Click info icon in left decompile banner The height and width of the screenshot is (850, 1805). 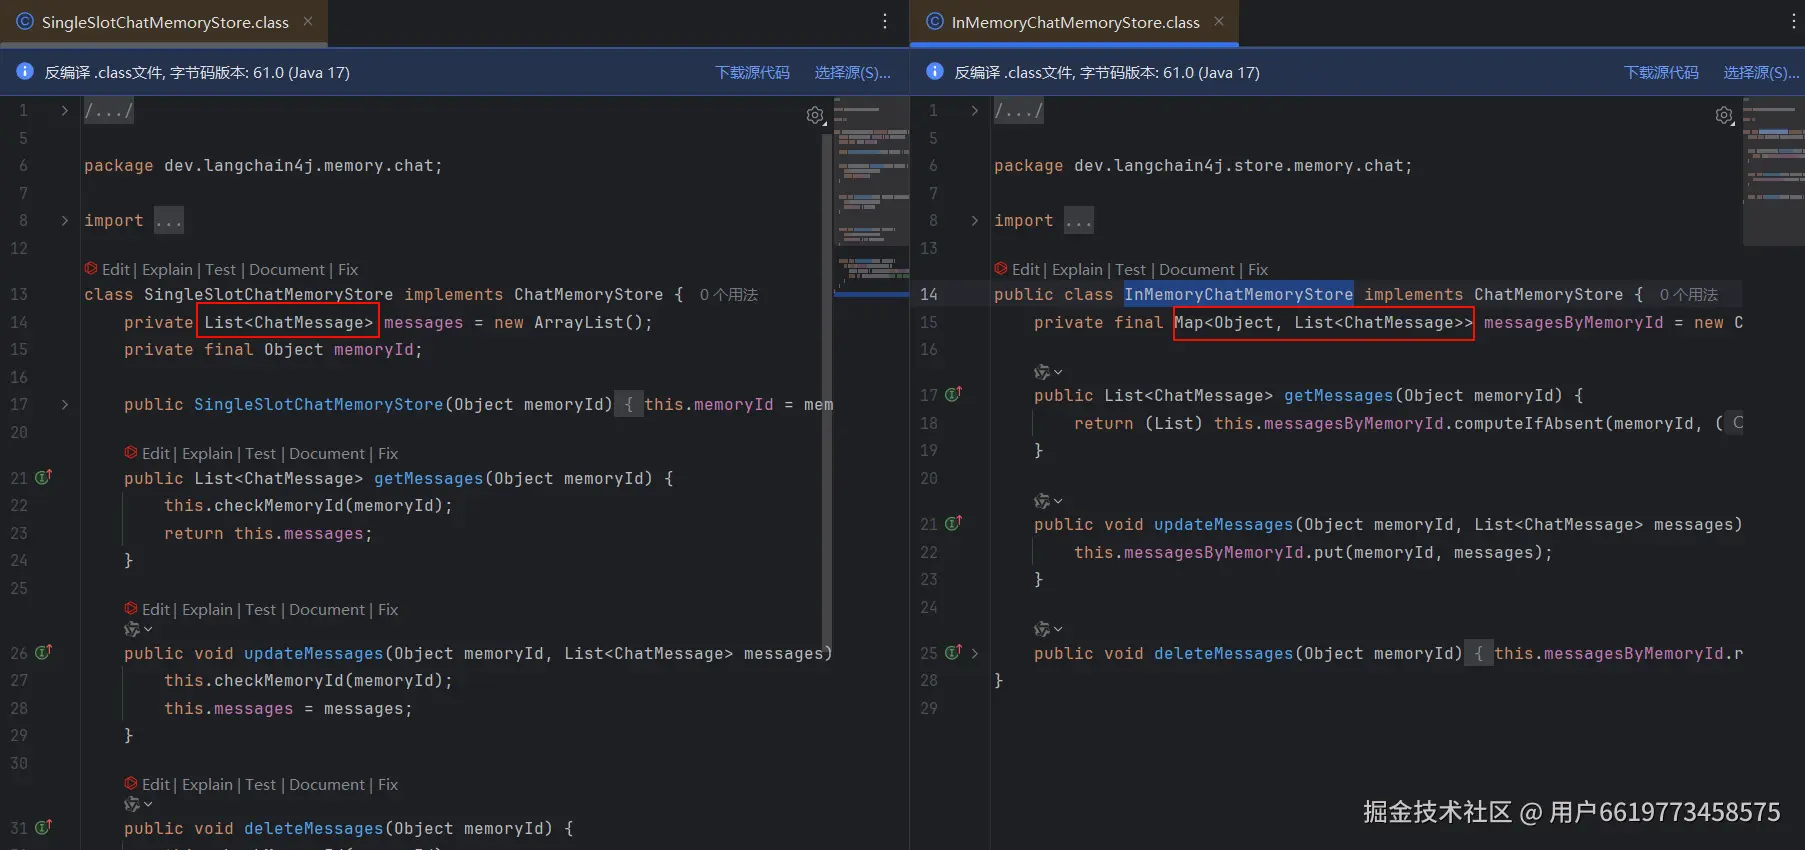[x=25, y=72]
